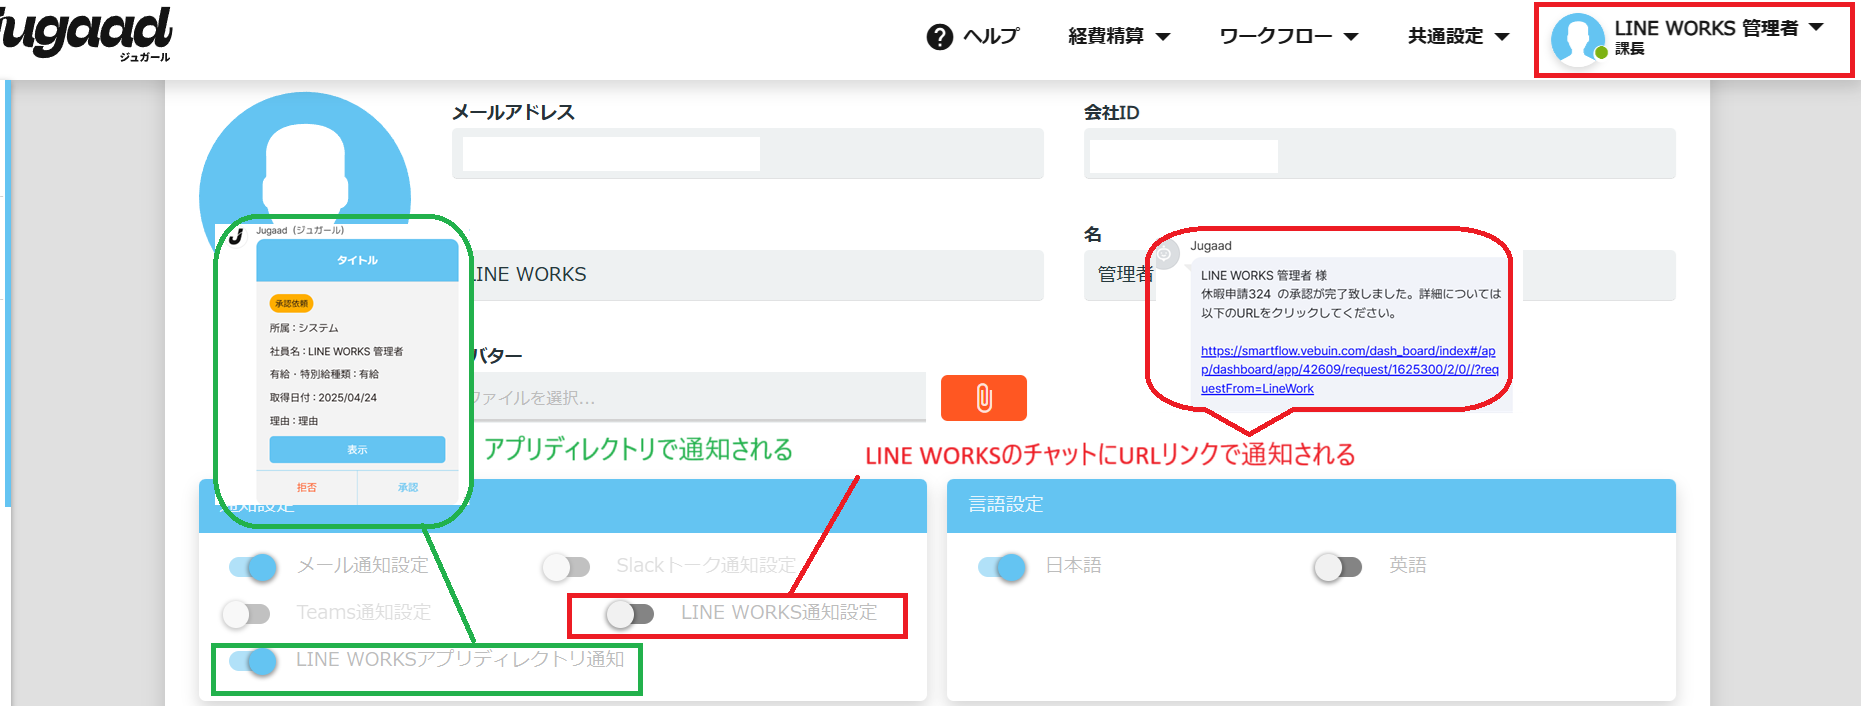Click the Jugaad logo

87,33
